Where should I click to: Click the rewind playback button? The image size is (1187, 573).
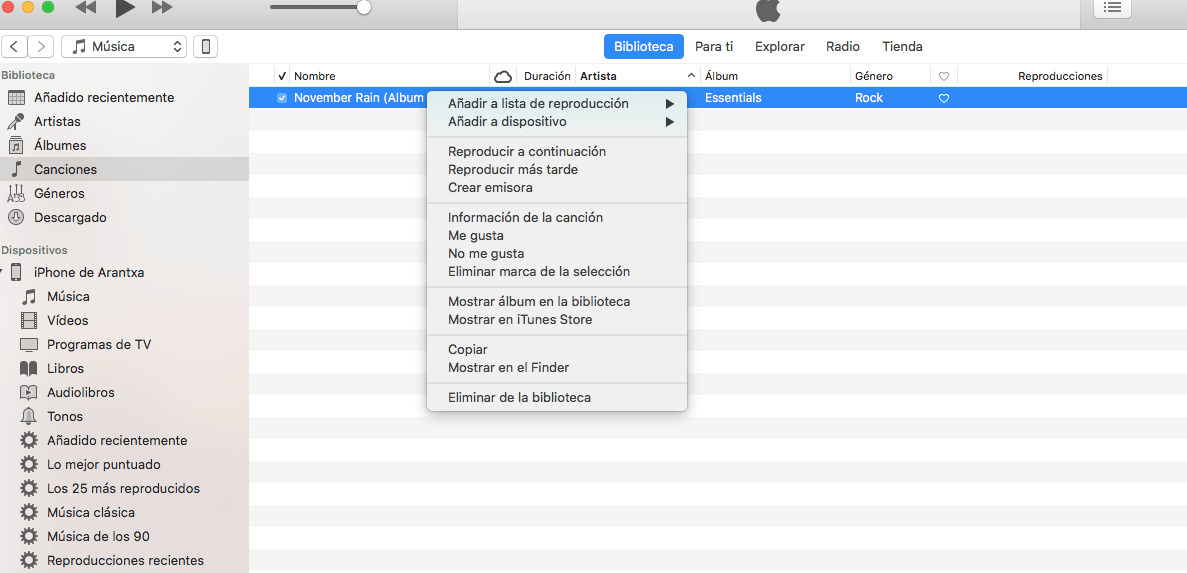coord(86,8)
